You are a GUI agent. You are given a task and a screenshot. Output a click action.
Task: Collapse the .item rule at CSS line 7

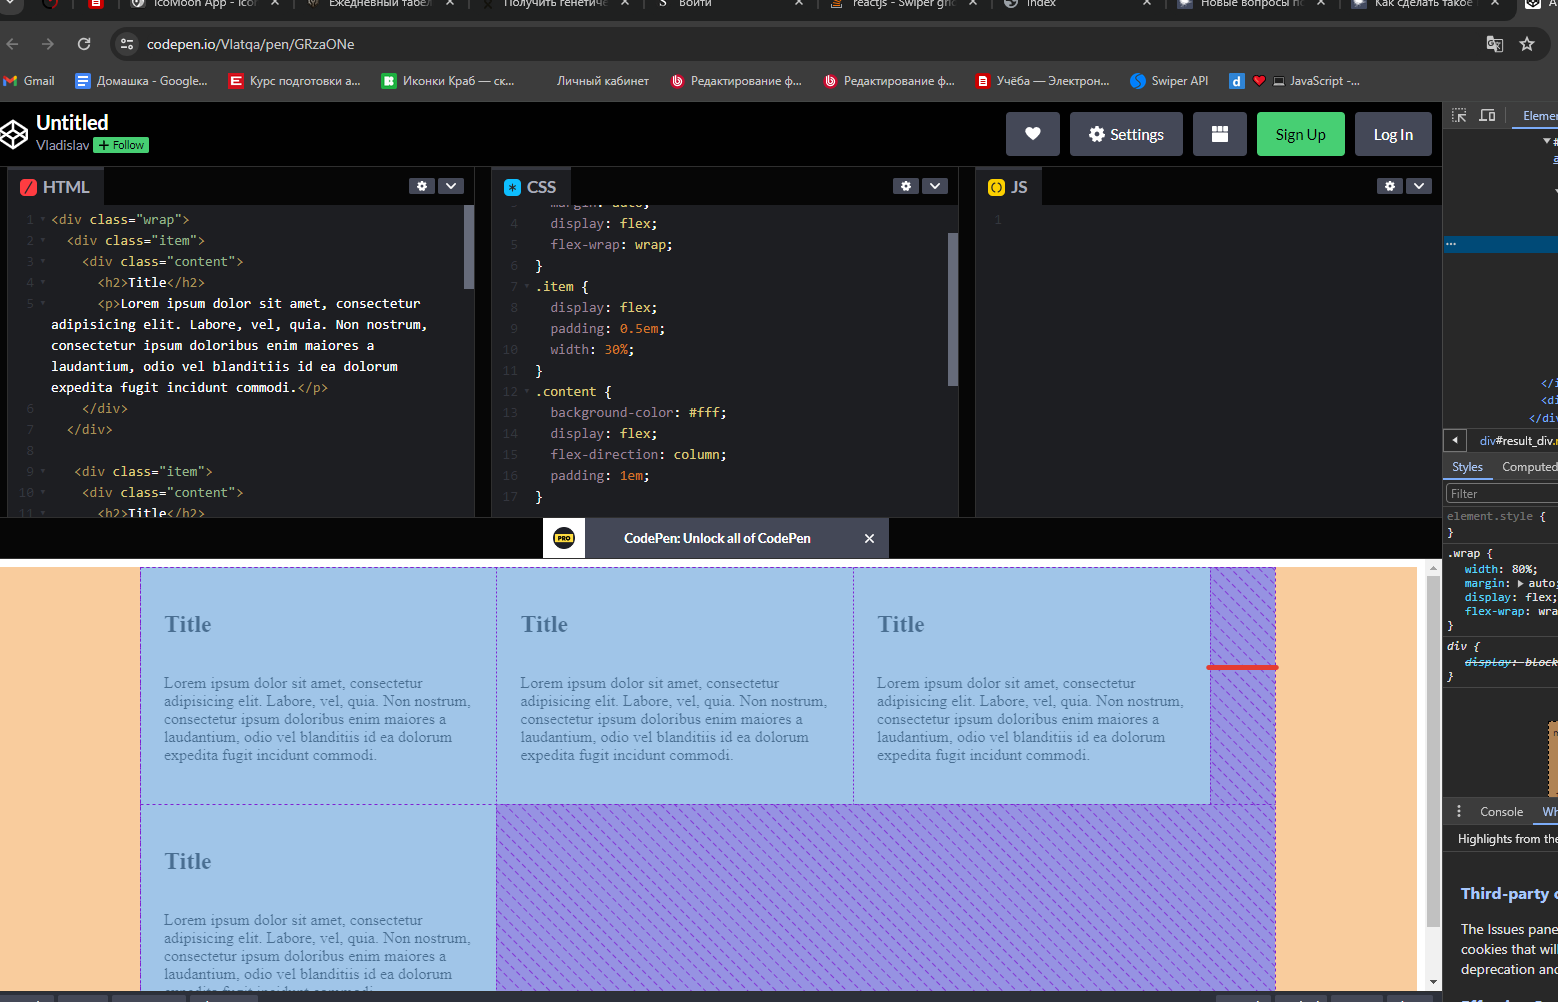click(x=527, y=286)
